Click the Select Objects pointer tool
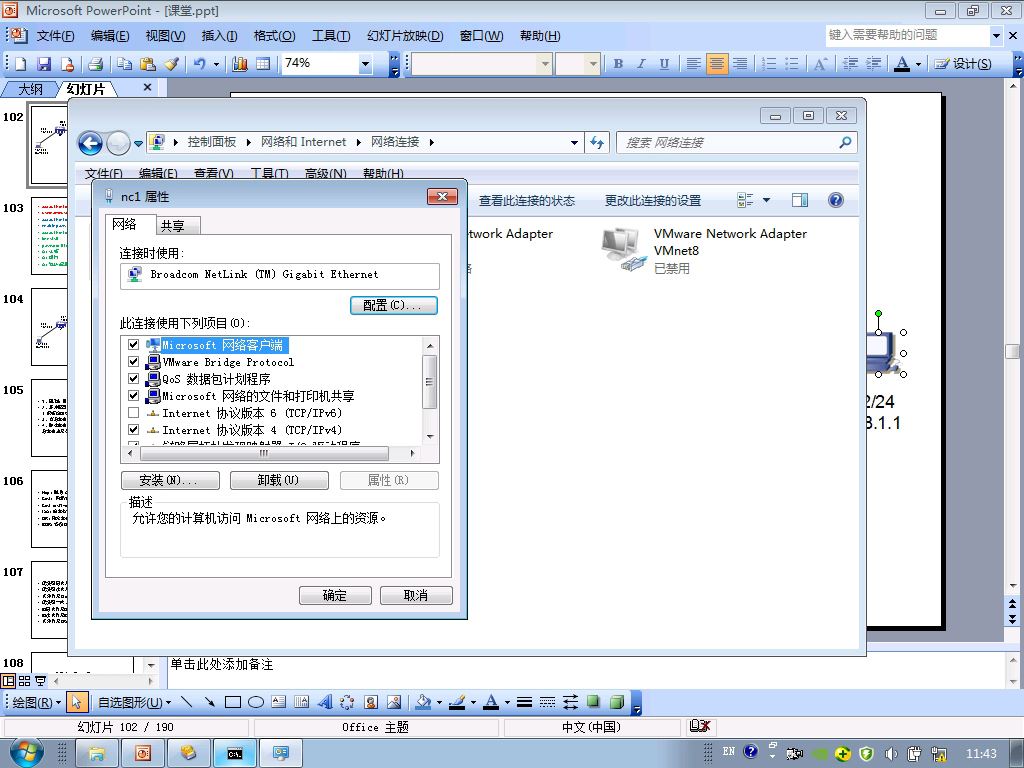 point(76,702)
